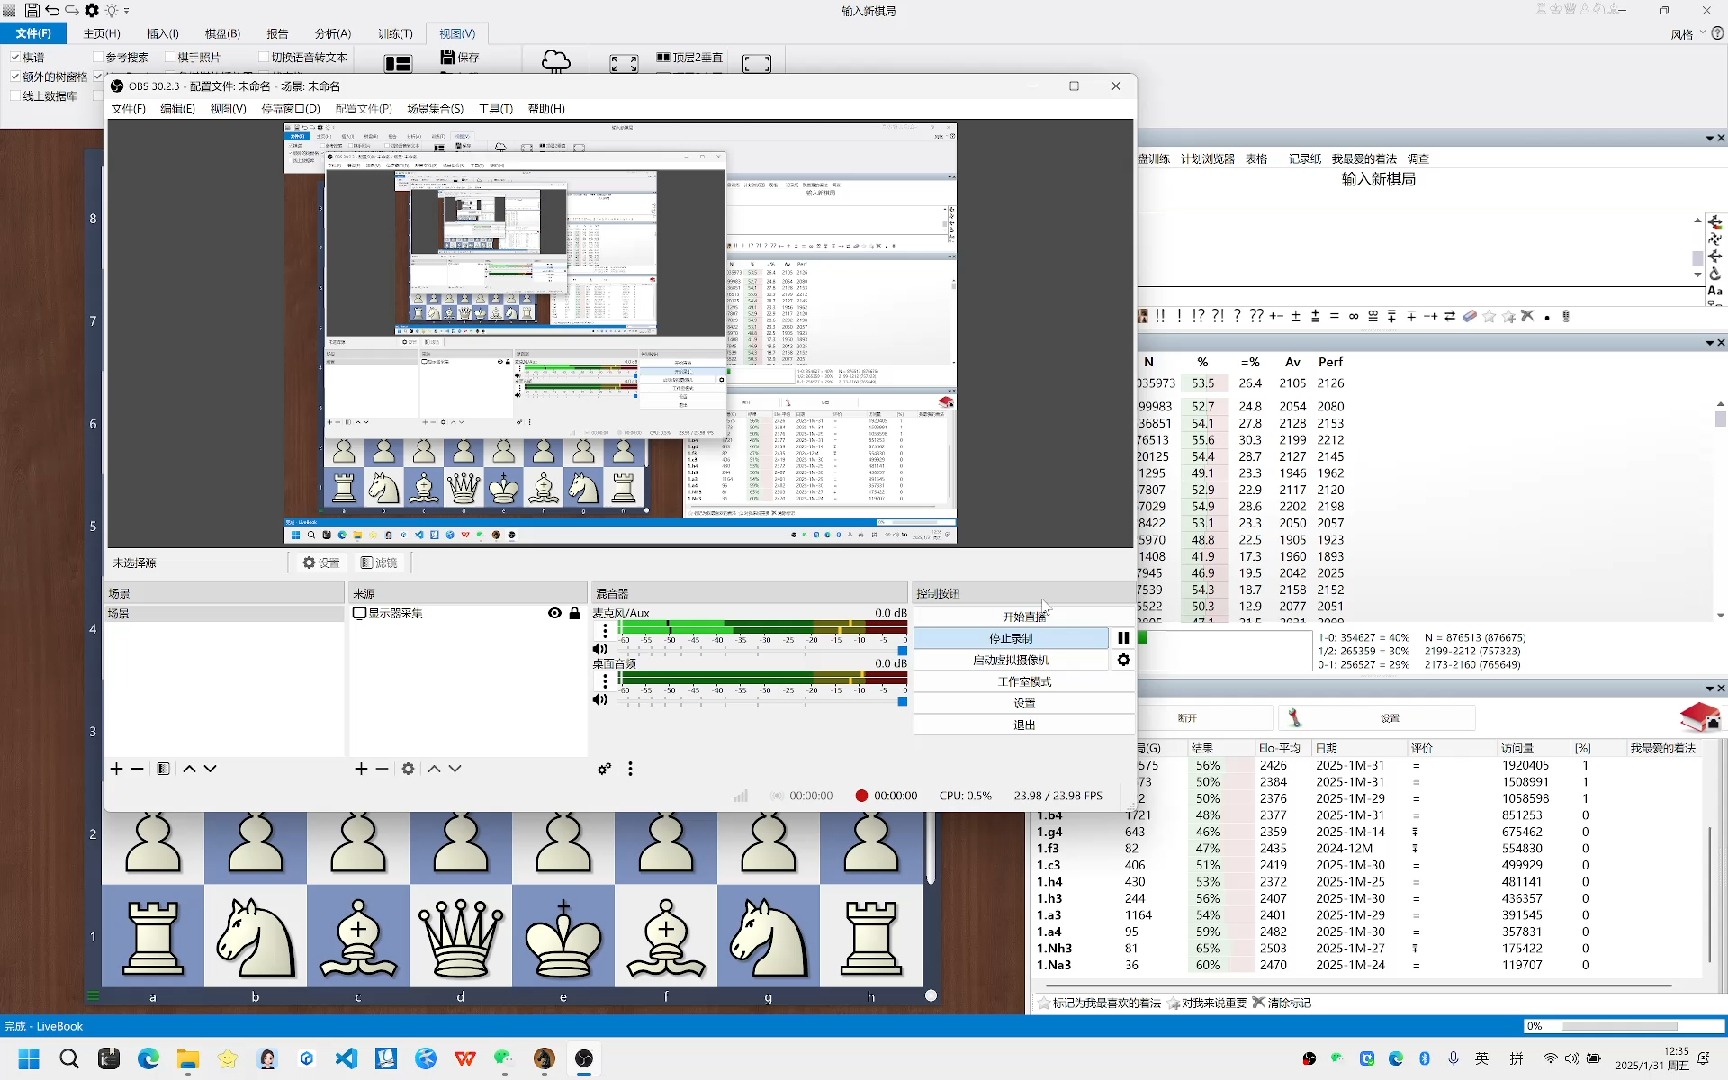Switch to the 主页(H) ribbon tab

(102, 33)
